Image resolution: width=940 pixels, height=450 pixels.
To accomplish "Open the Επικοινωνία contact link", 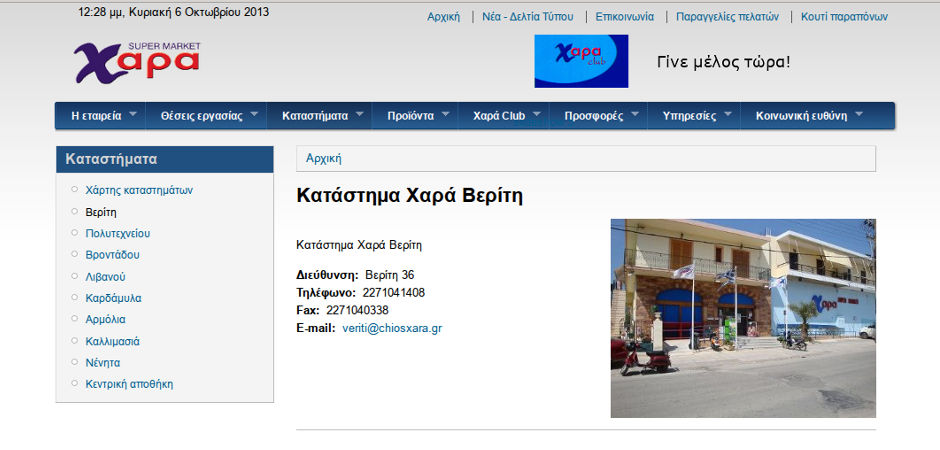I will click(624, 17).
